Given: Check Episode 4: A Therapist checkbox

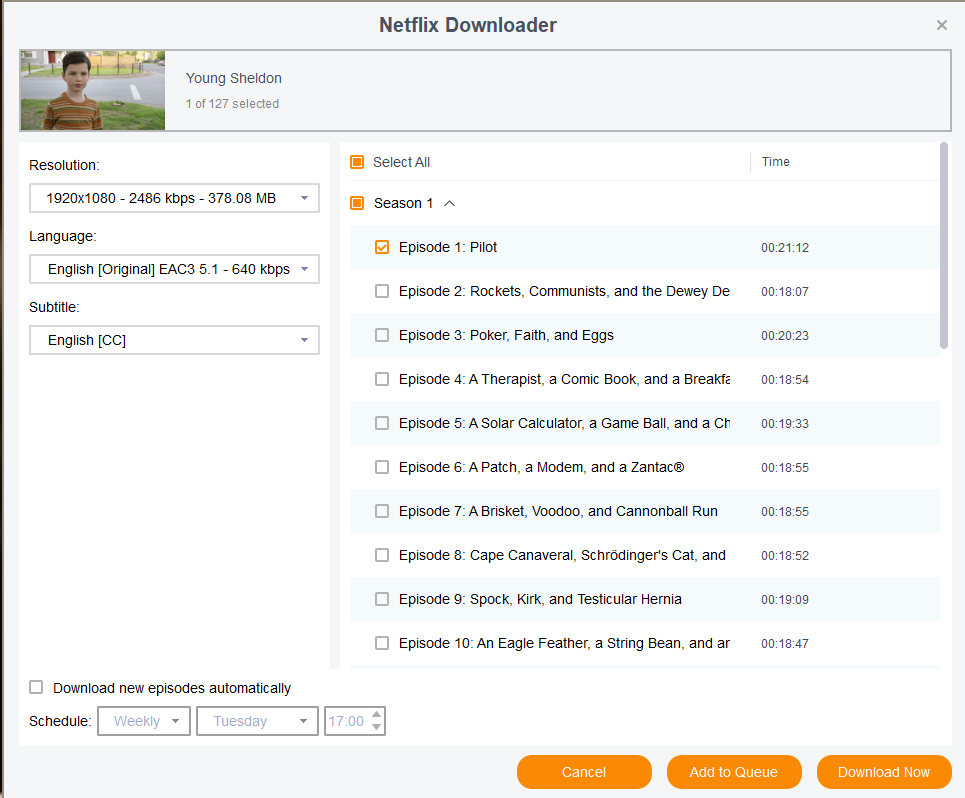Looking at the screenshot, I should point(382,379).
